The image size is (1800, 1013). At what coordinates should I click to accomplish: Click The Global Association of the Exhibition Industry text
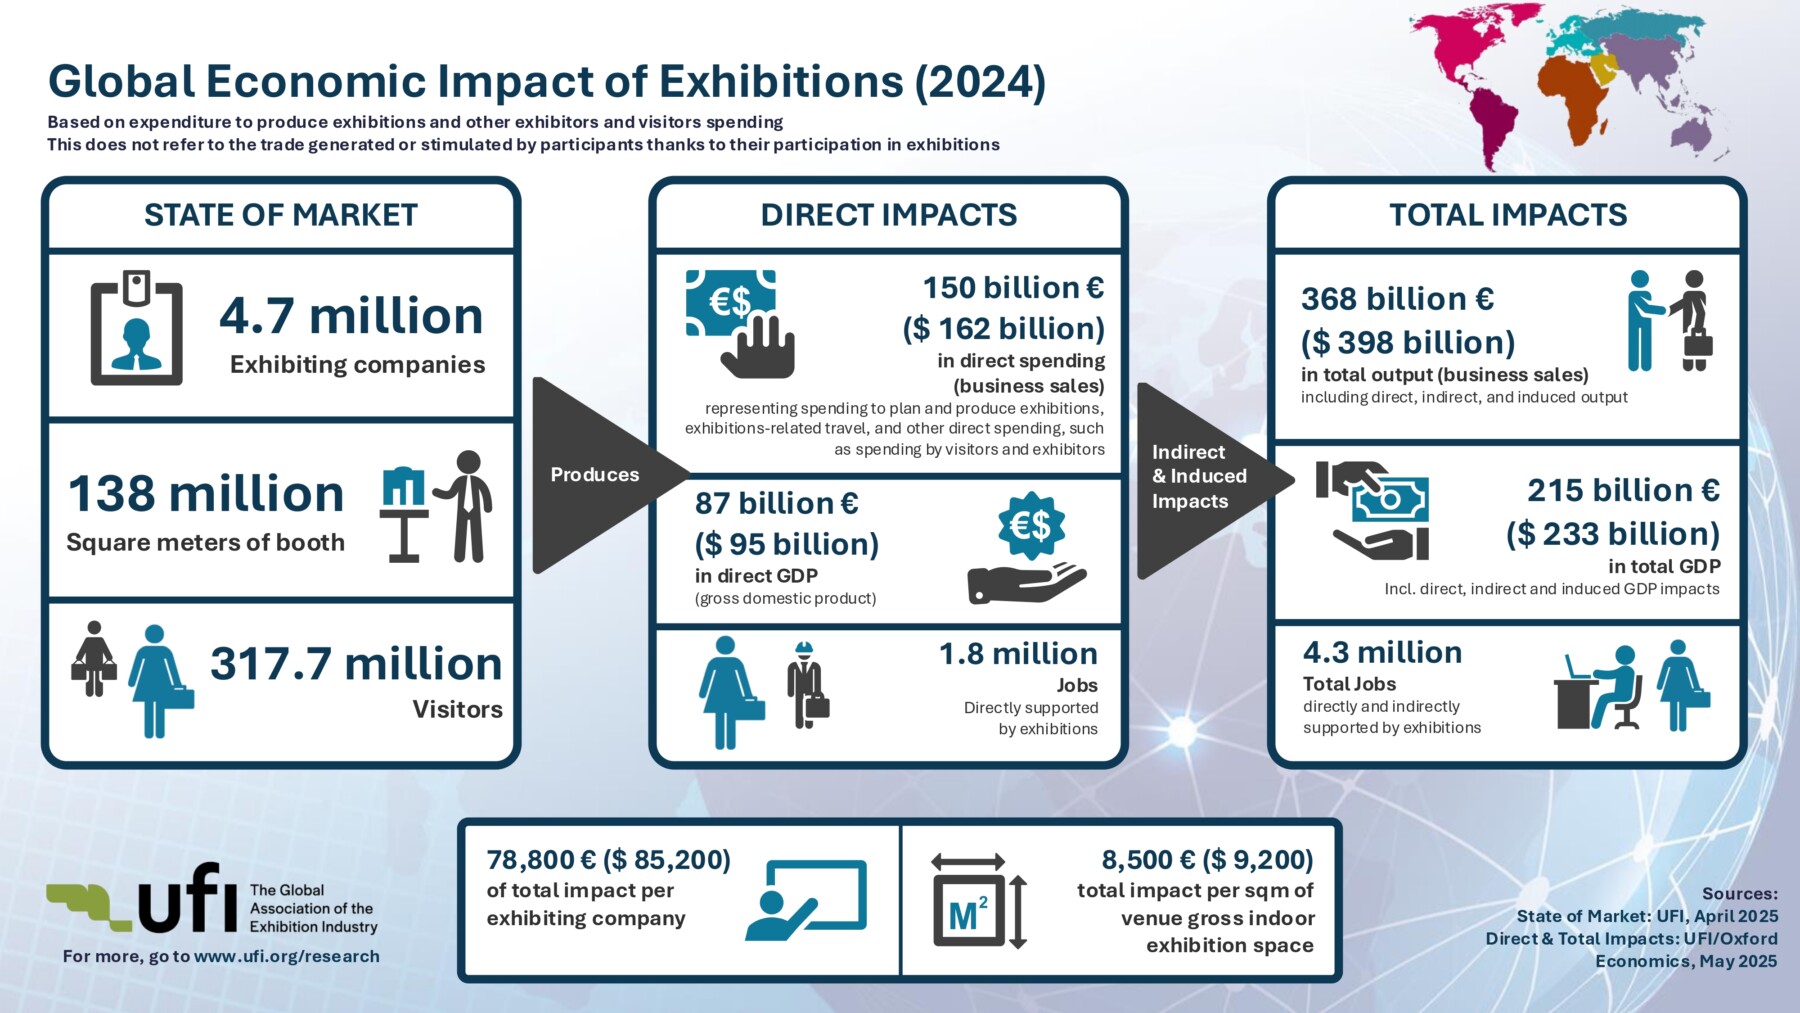point(313,908)
